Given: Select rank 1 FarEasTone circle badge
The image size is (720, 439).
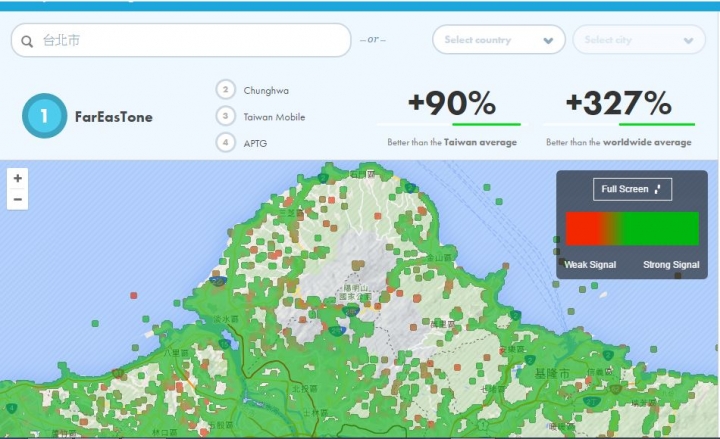Looking at the screenshot, I should tap(45, 116).
